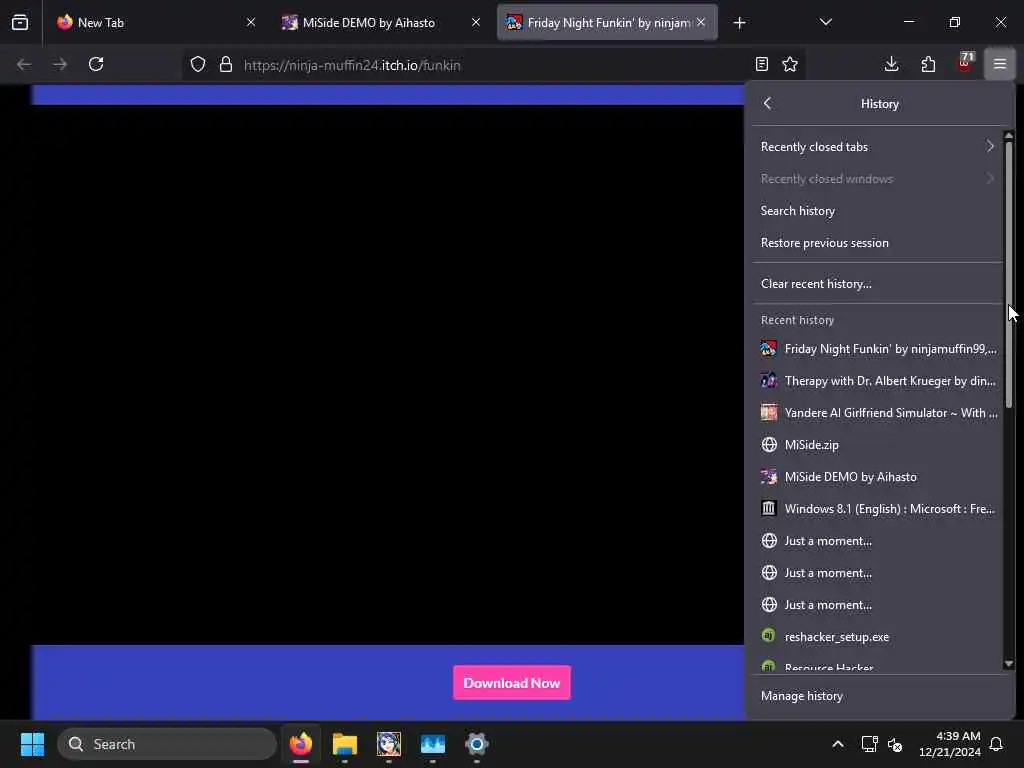Go back to previous page
This screenshot has width=1024, height=768.
point(24,64)
